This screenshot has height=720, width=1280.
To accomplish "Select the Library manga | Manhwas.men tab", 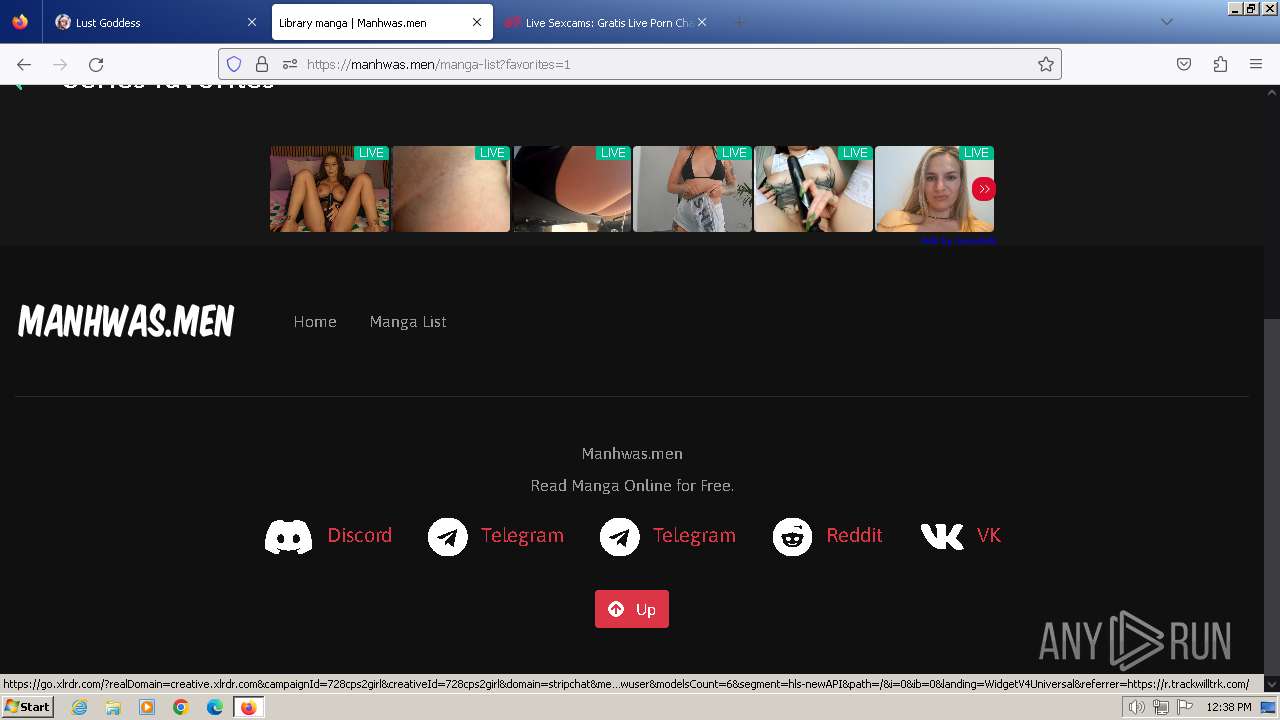I will tap(380, 22).
